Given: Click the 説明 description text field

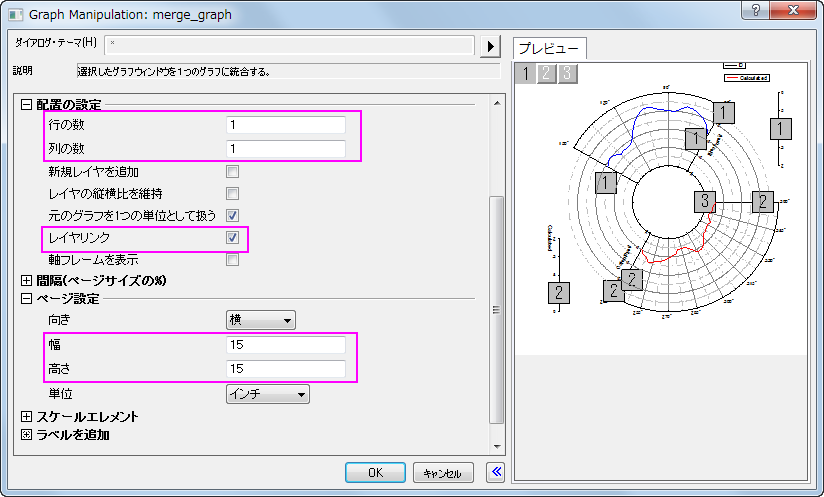Looking at the screenshot, I should pos(289,71).
